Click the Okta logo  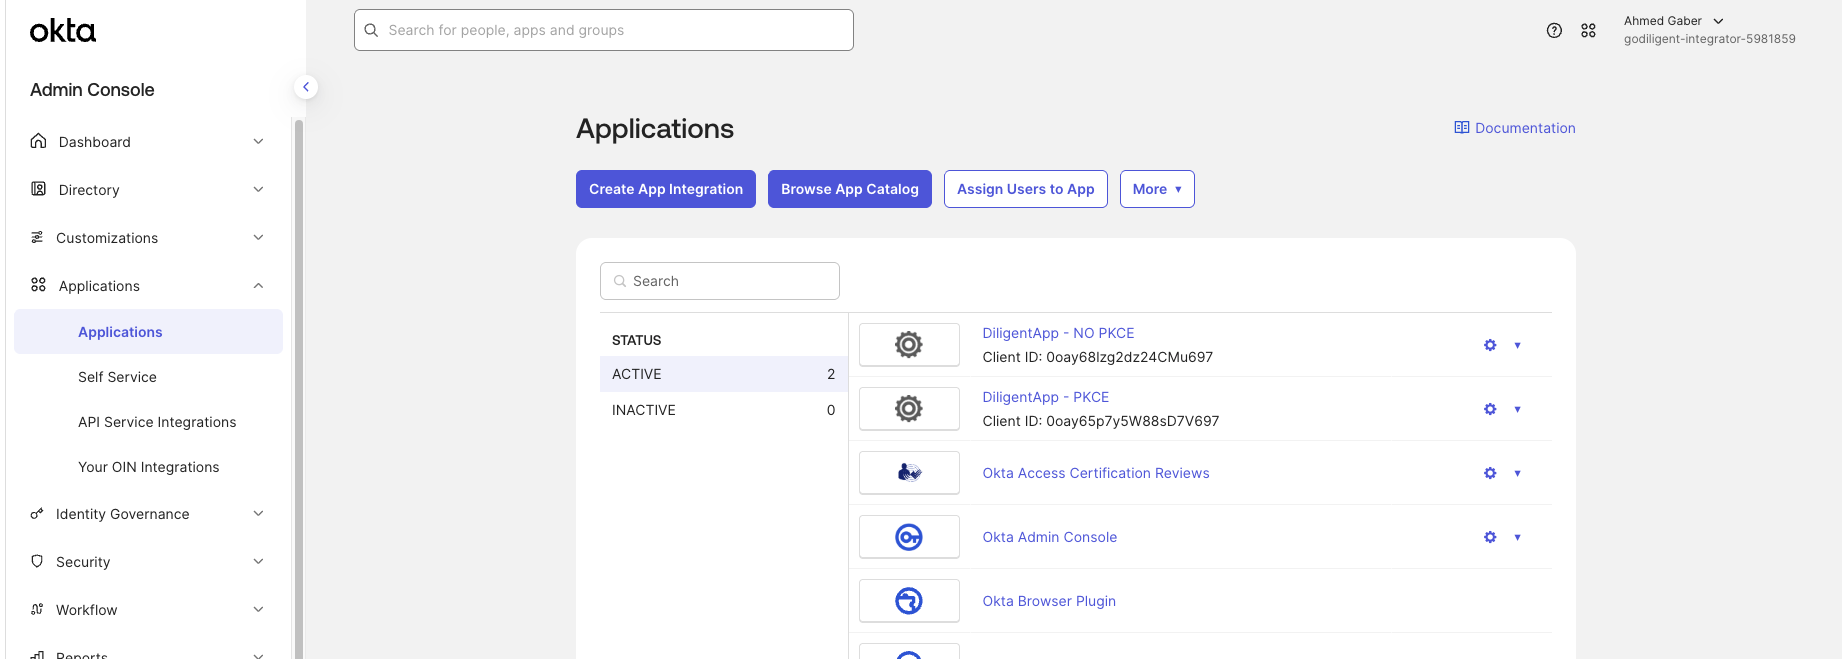(x=63, y=31)
